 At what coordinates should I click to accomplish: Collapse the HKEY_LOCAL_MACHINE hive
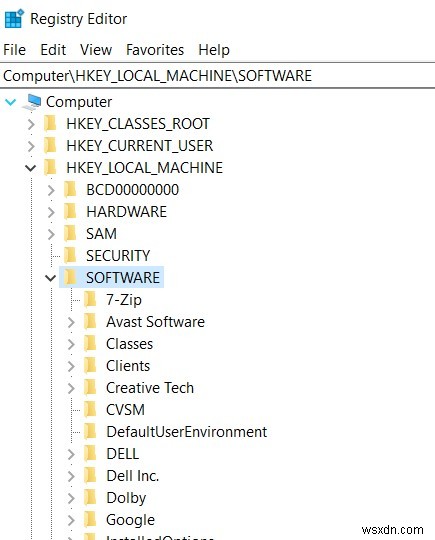[31, 168]
